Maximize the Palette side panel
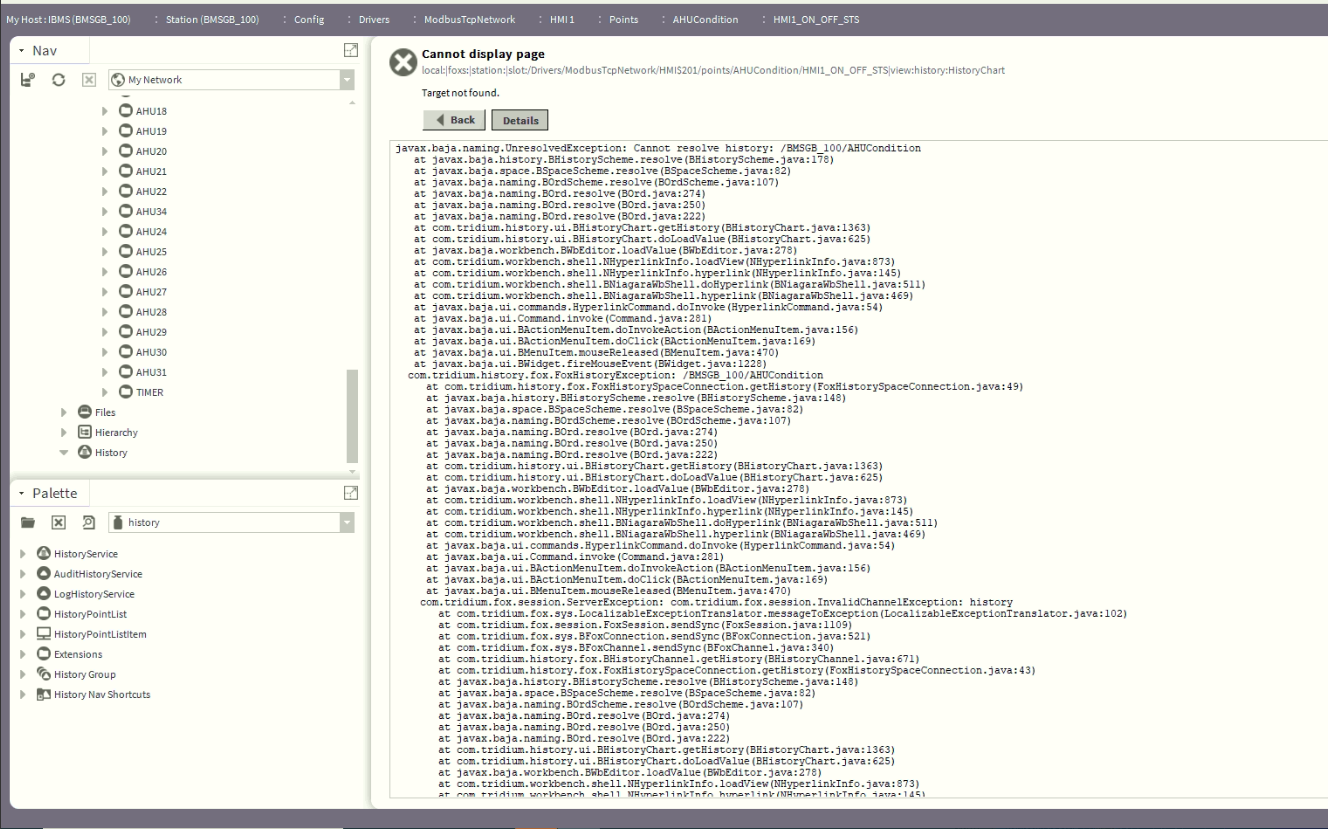Viewport: 1328px width, 829px height. click(x=350, y=492)
